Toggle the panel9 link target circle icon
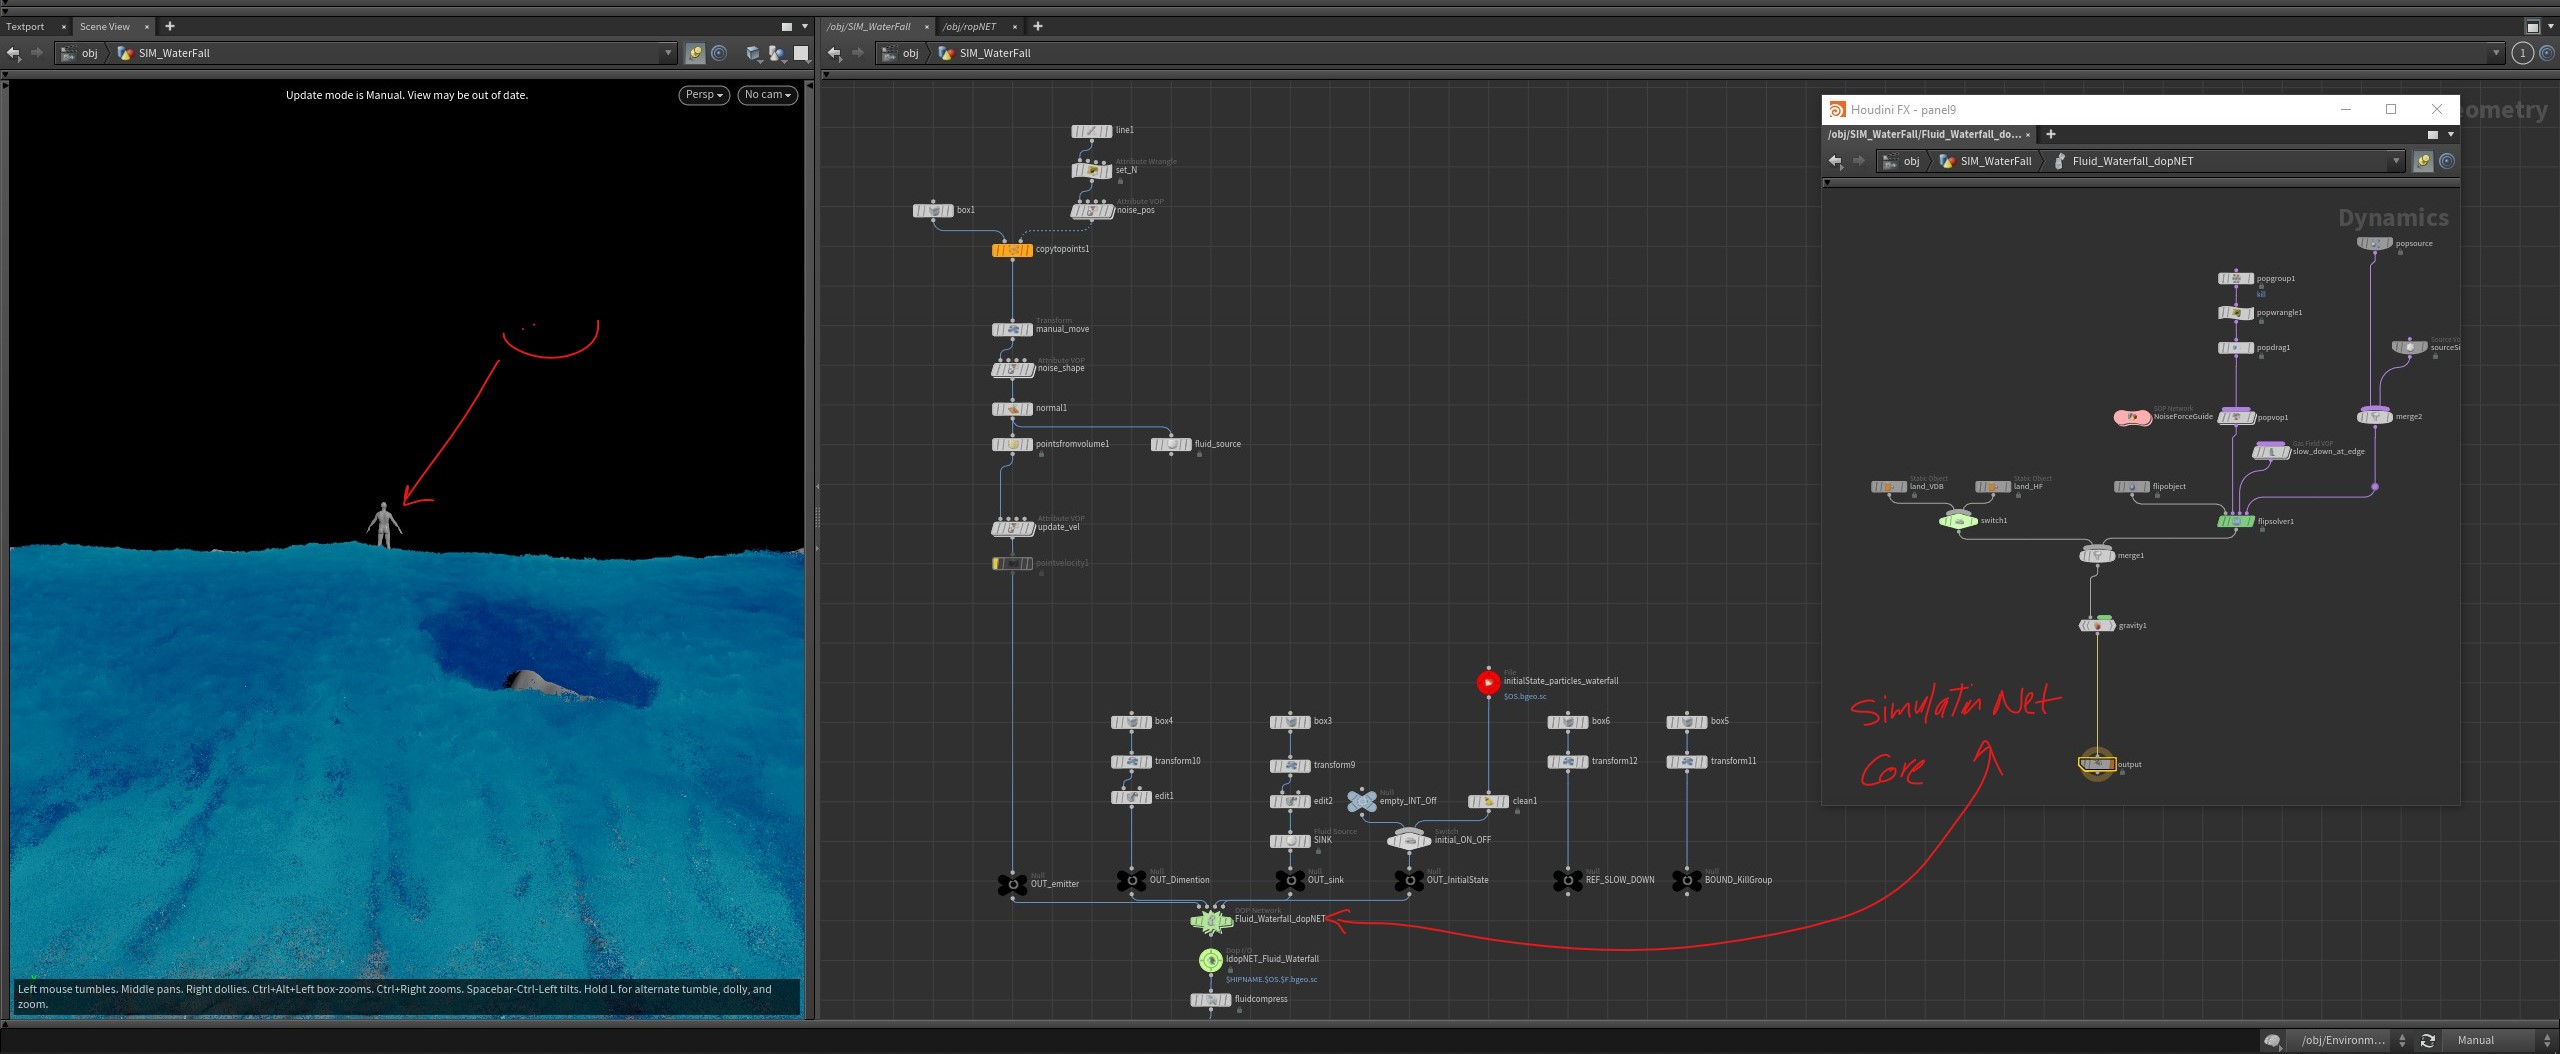 (2447, 161)
